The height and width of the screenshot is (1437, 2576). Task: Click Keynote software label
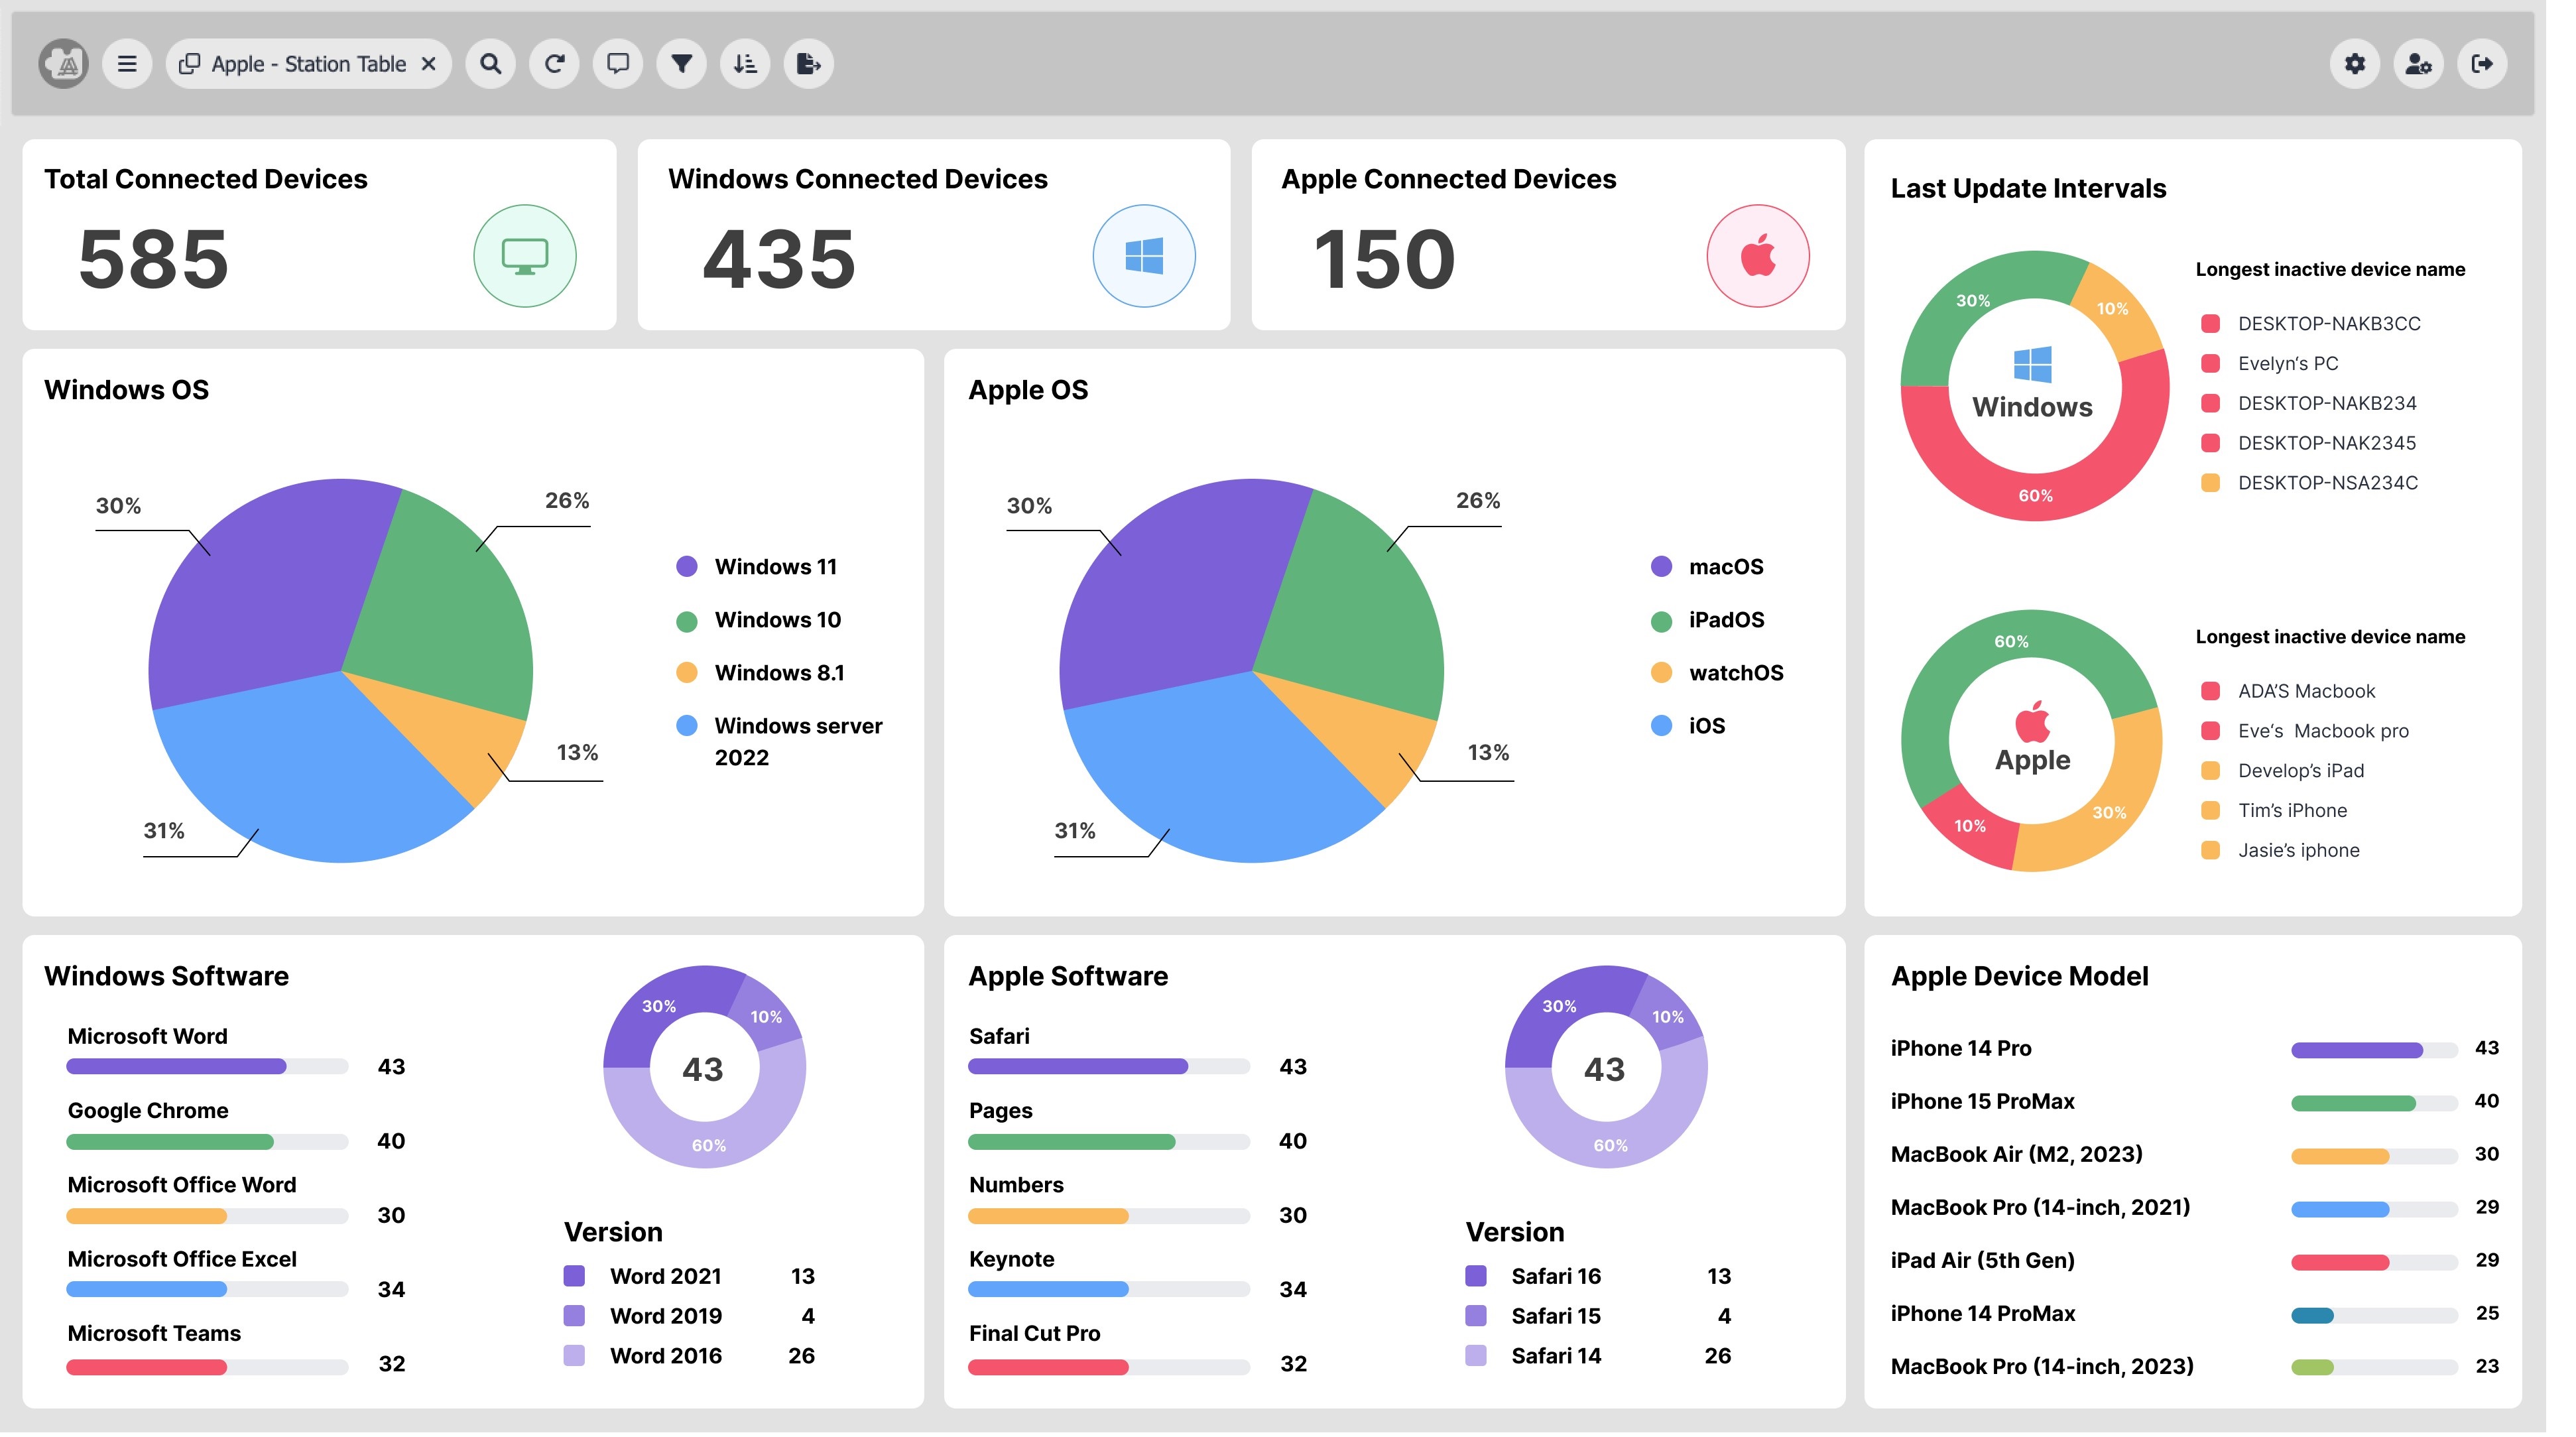tap(1011, 1260)
